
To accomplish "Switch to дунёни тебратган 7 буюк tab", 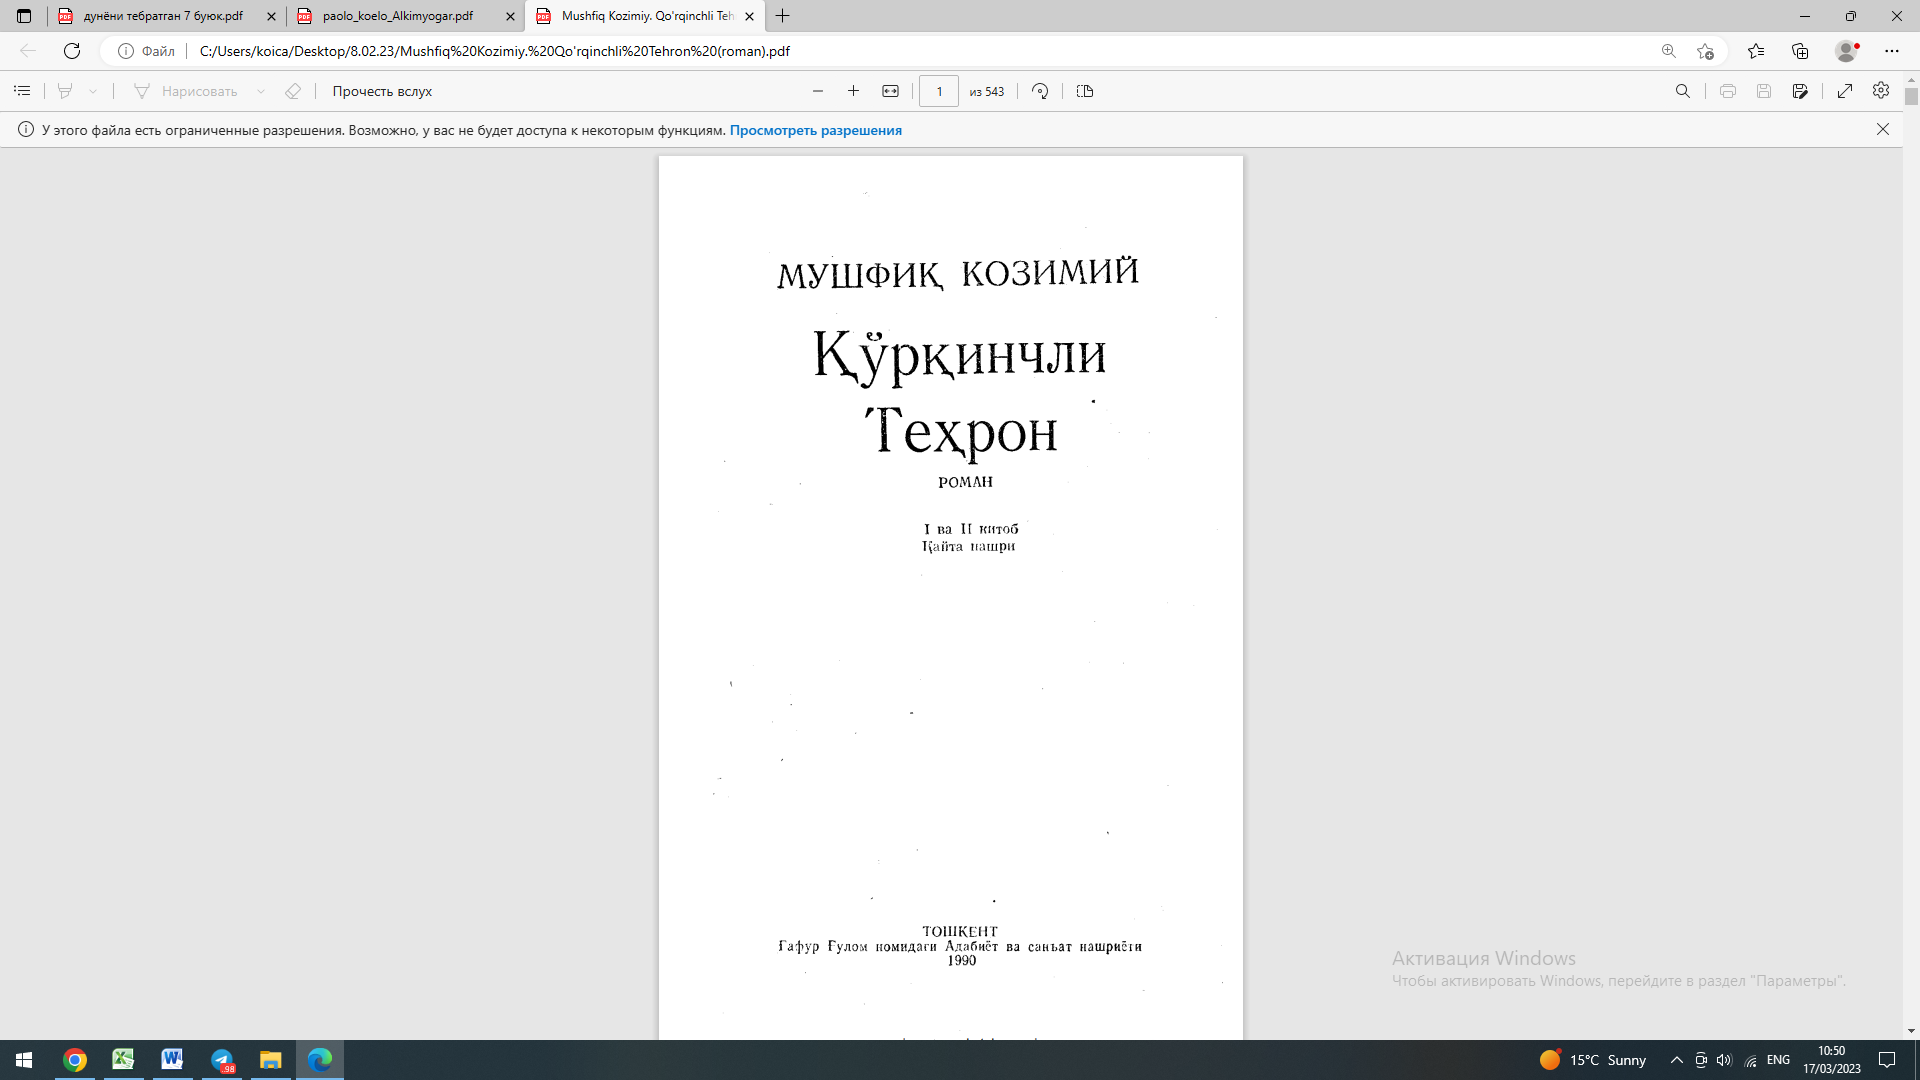I will [x=163, y=16].
